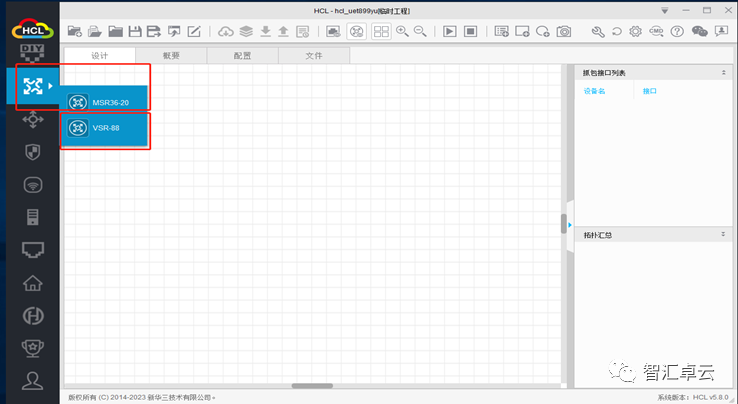
Task: Click the copyright text in status bar
Action: tap(142, 397)
